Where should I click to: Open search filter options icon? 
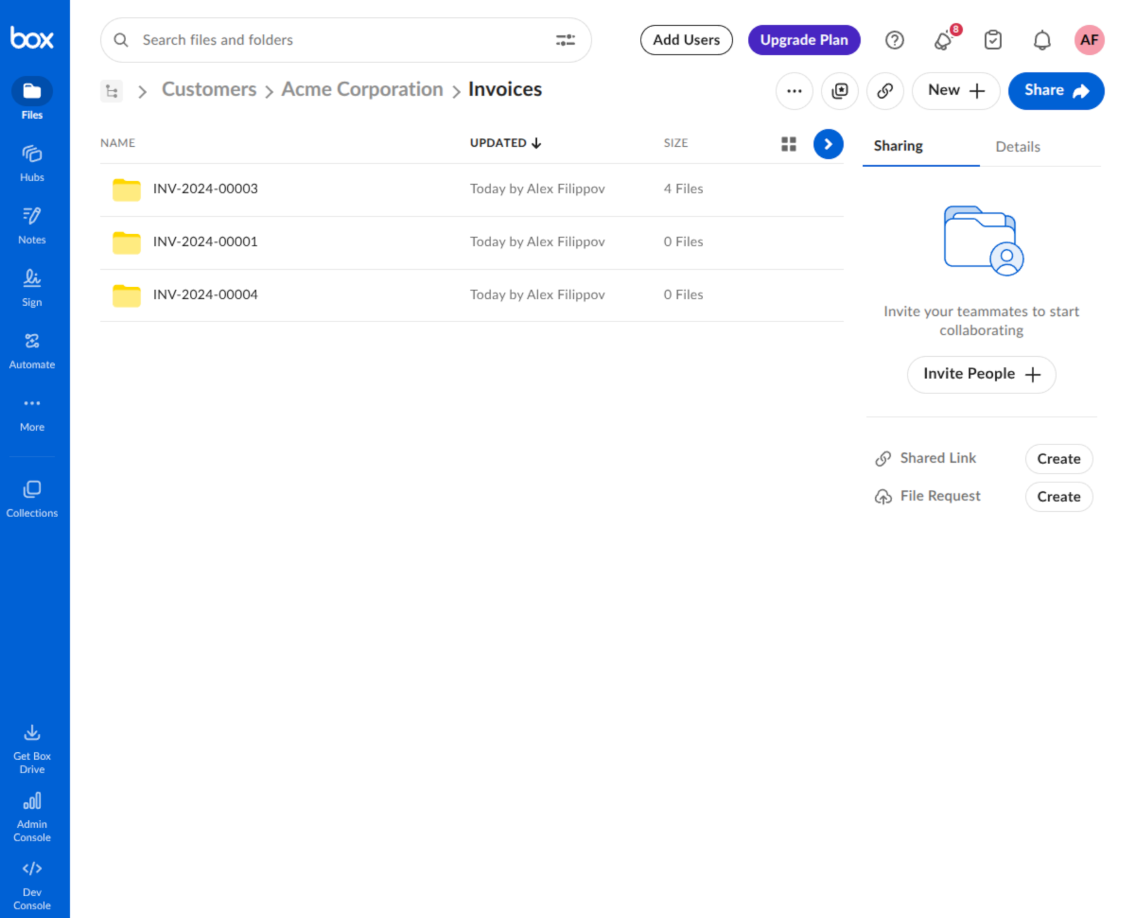click(x=565, y=40)
